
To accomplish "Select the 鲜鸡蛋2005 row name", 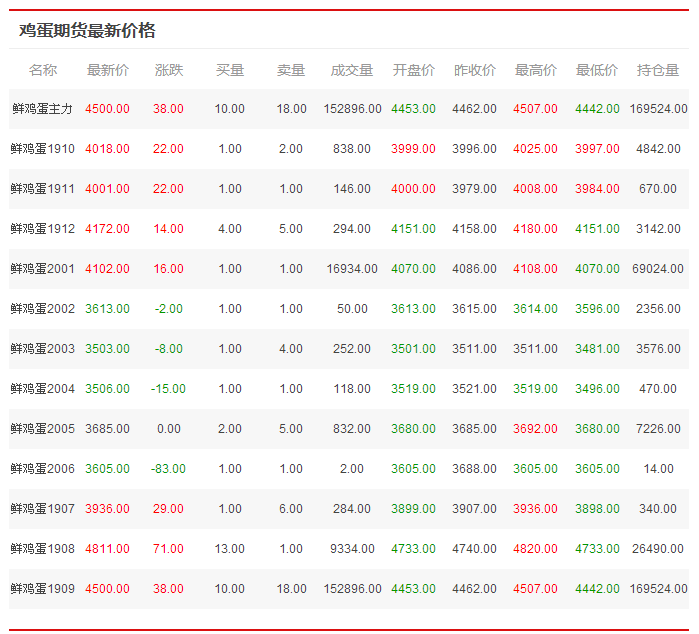I will 42,428.
